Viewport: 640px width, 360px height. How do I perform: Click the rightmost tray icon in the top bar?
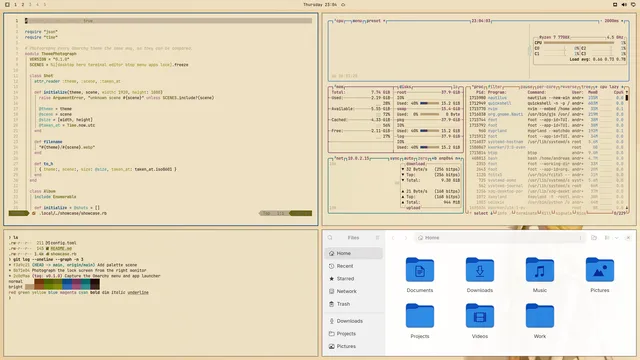[x=633, y=4]
